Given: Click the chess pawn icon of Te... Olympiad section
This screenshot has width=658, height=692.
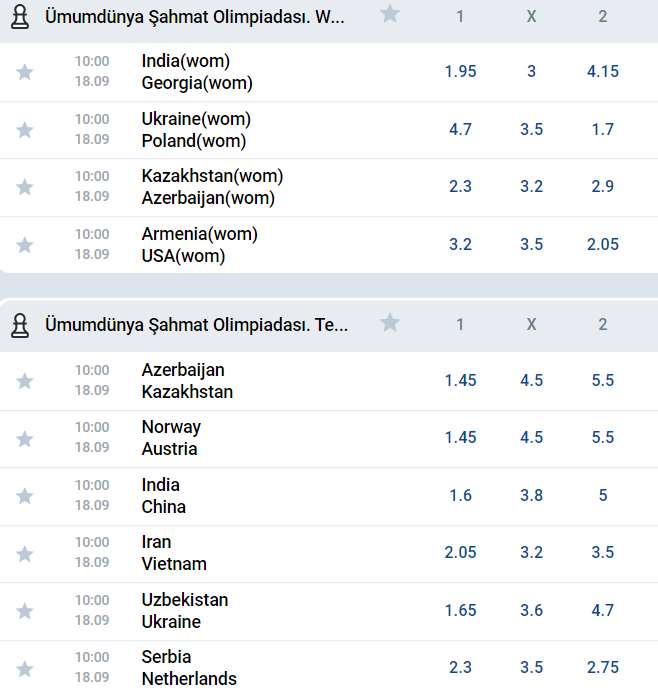Looking at the screenshot, I should (x=20, y=325).
